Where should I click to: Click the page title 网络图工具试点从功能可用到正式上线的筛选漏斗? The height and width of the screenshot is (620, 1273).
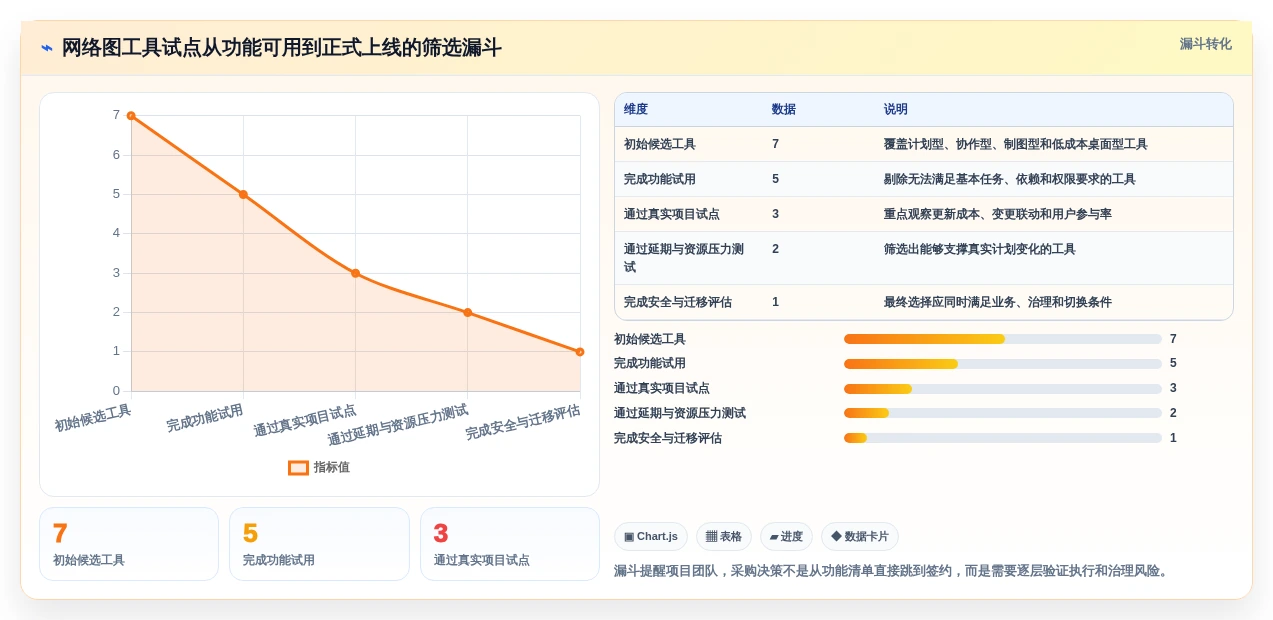(281, 48)
